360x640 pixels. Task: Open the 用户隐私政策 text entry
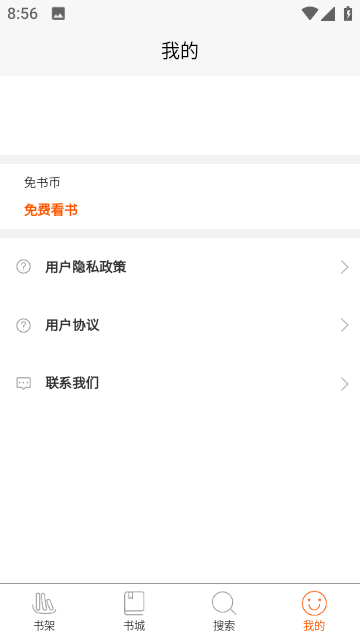click(85, 267)
